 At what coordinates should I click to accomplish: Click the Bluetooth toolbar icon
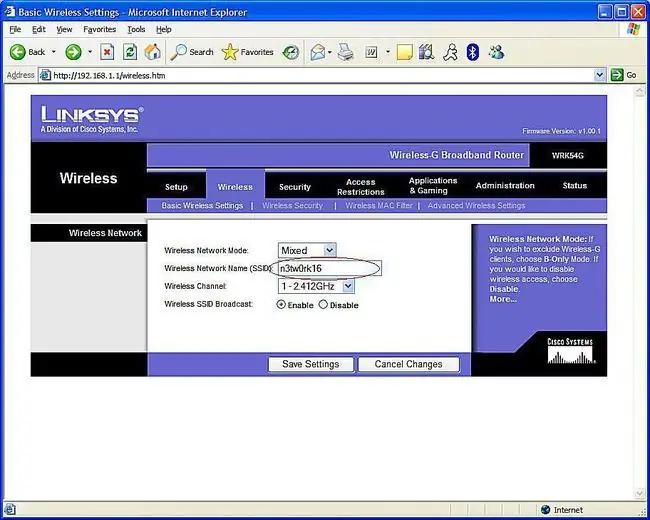473,52
